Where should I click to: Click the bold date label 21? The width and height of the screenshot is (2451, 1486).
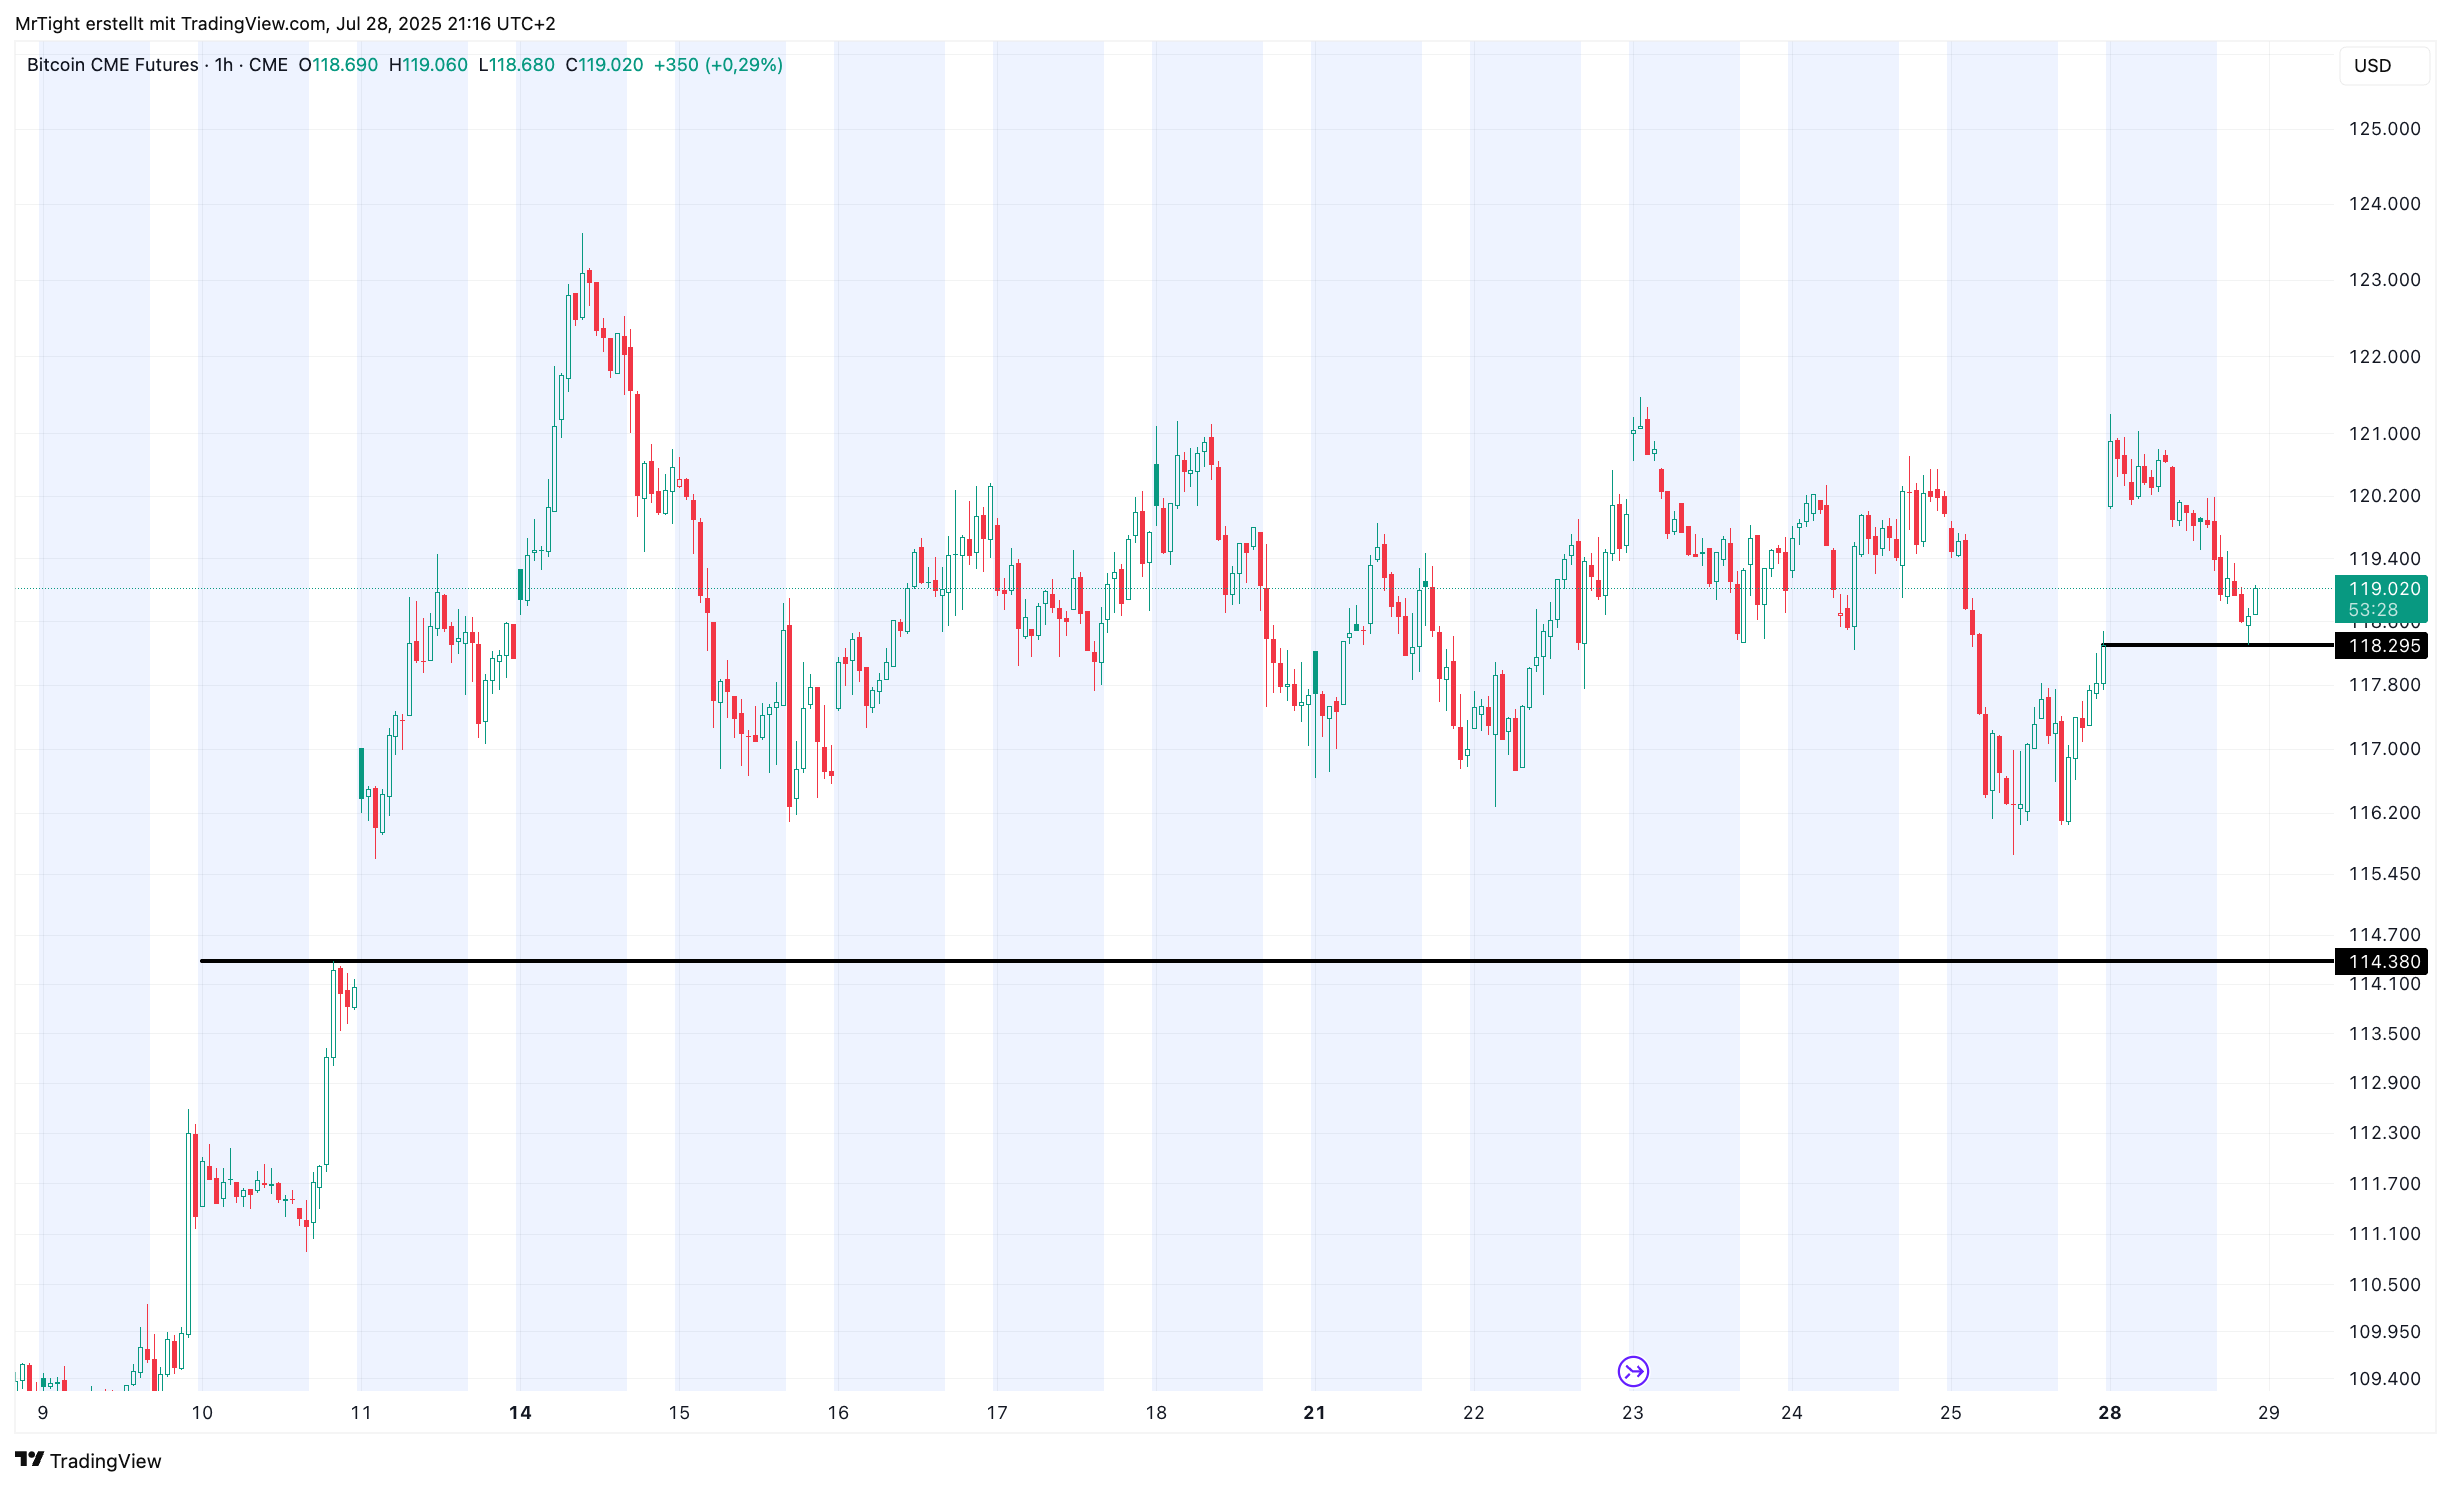pyautogui.click(x=1314, y=1413)
